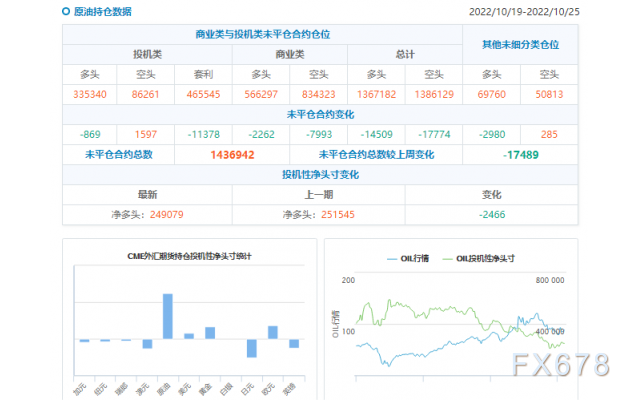Image resolution: width=640 pixels, height=400 pixels.
Task: Click the date range 2022/10/19-2022/10/25
Action: coord(524,11)
